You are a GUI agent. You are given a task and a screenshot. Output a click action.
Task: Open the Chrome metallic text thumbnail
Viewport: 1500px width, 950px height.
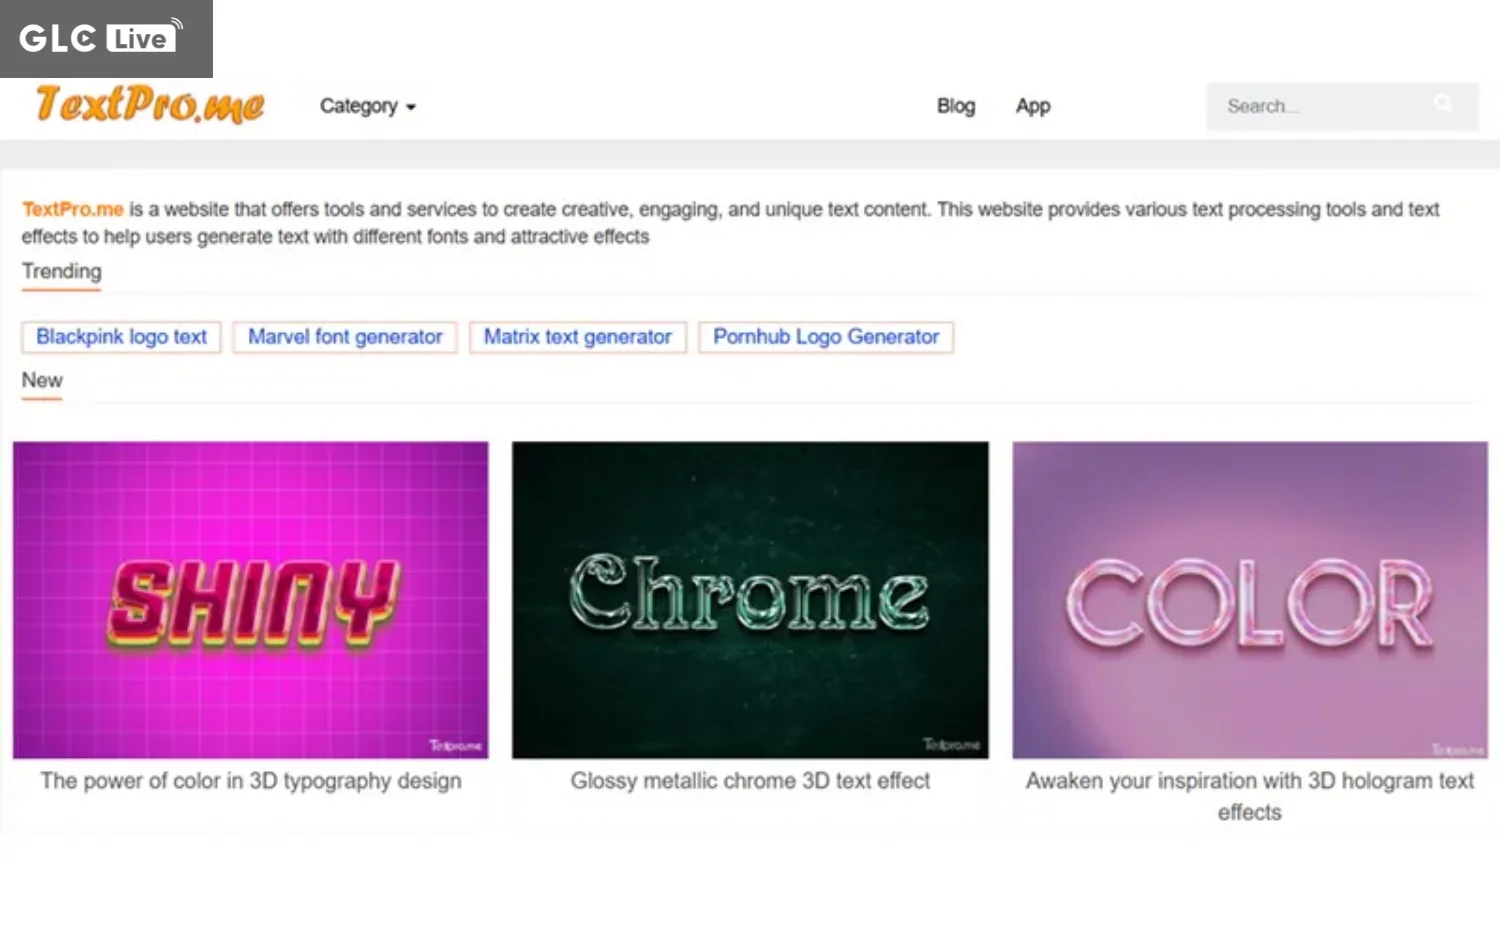tap(750, 600)
